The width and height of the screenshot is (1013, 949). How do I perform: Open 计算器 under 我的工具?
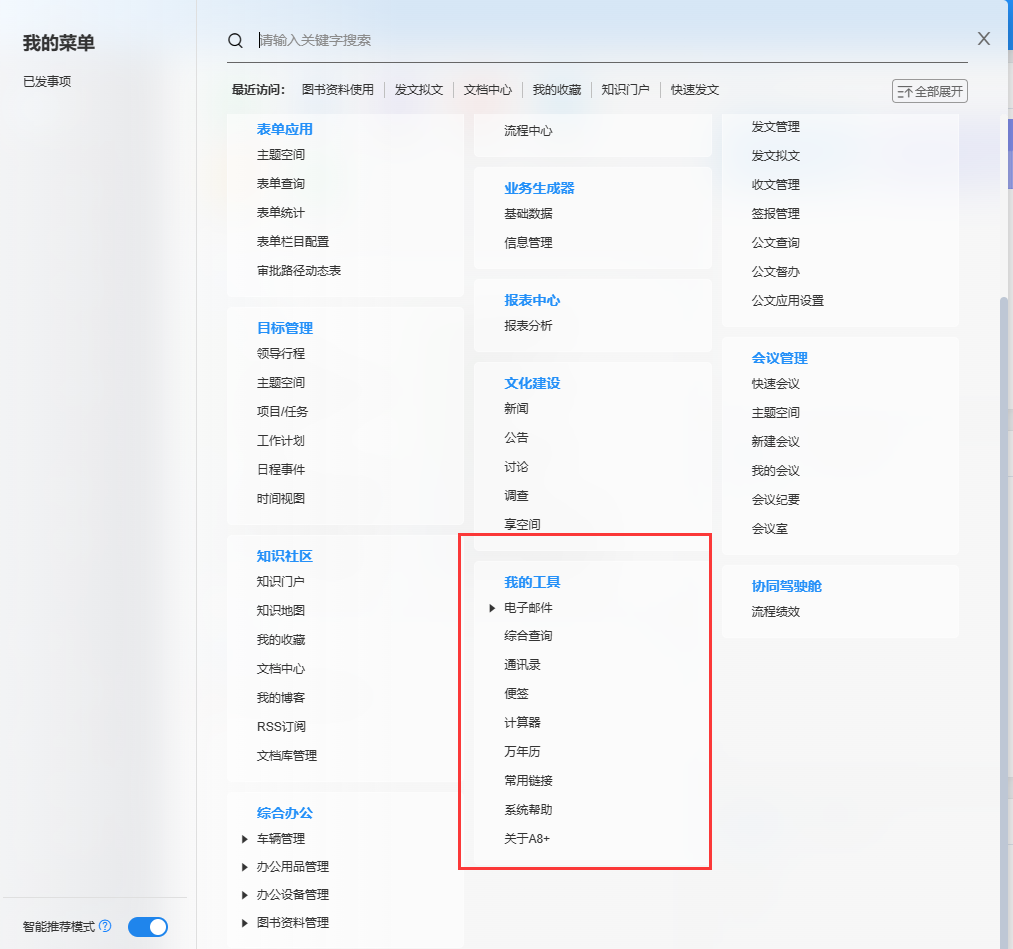pos(522,723)
